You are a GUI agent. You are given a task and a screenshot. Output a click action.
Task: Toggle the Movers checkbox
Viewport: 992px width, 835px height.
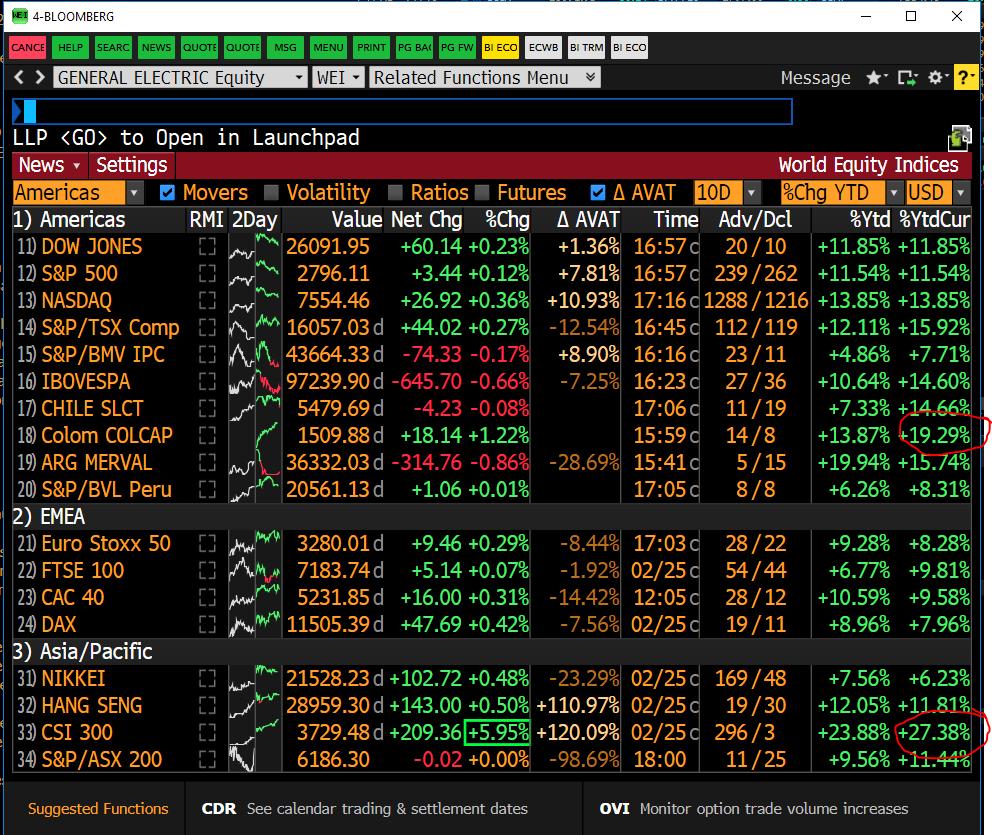(167, 192)
